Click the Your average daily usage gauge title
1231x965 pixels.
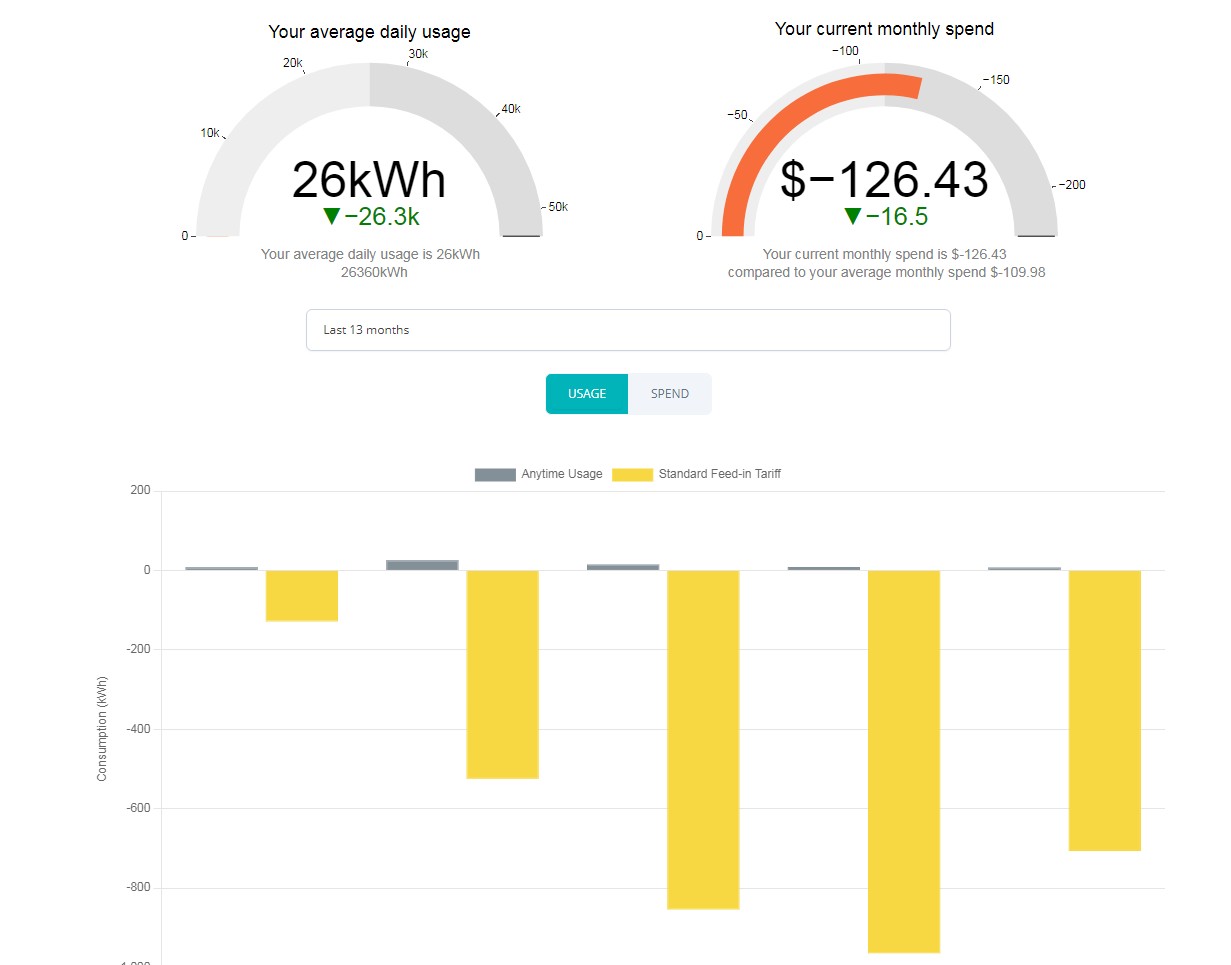click(x=369, y=32)
